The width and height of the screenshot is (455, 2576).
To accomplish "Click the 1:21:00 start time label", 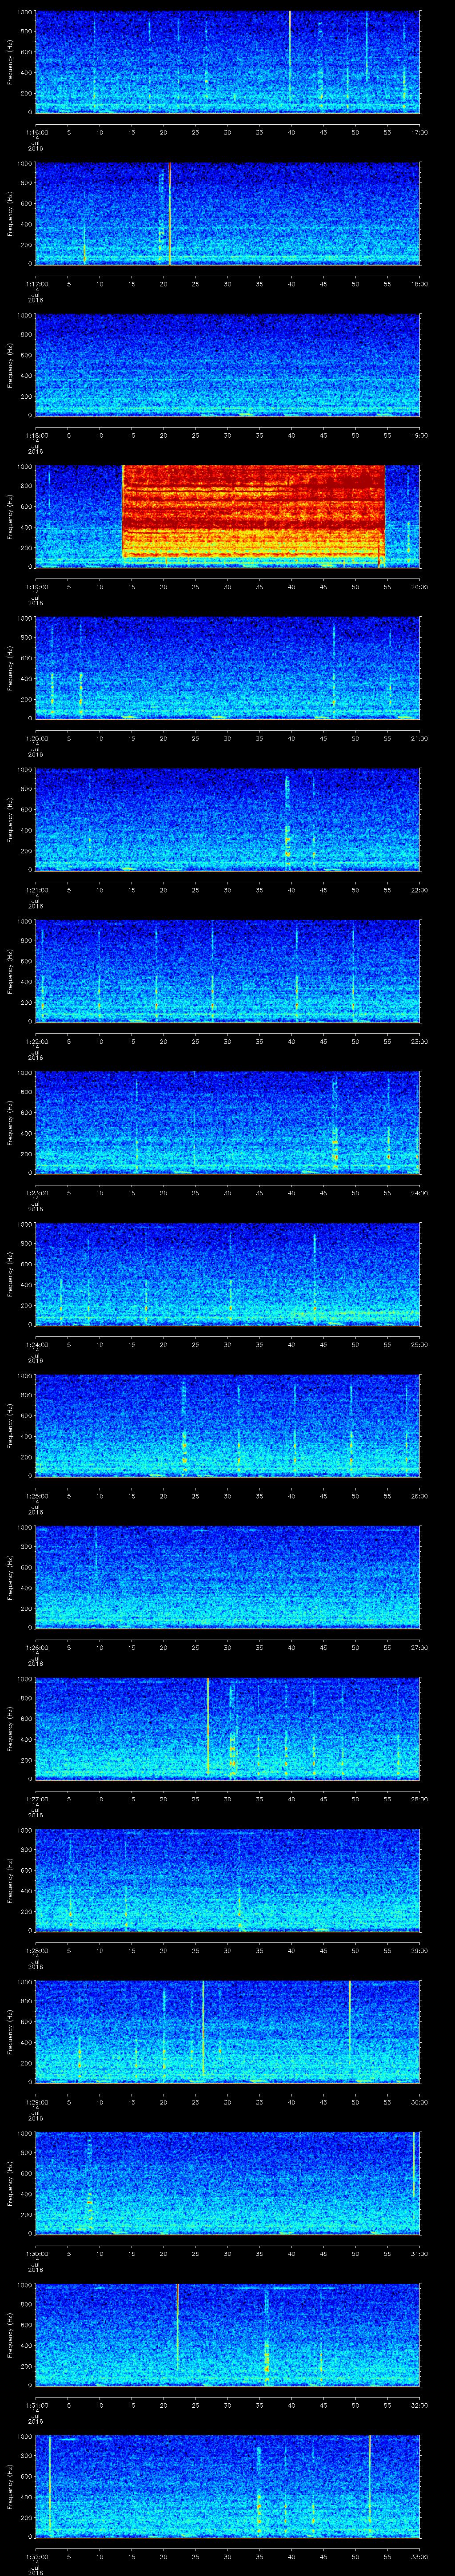I will pyautogui.click(x=36, y=890).
